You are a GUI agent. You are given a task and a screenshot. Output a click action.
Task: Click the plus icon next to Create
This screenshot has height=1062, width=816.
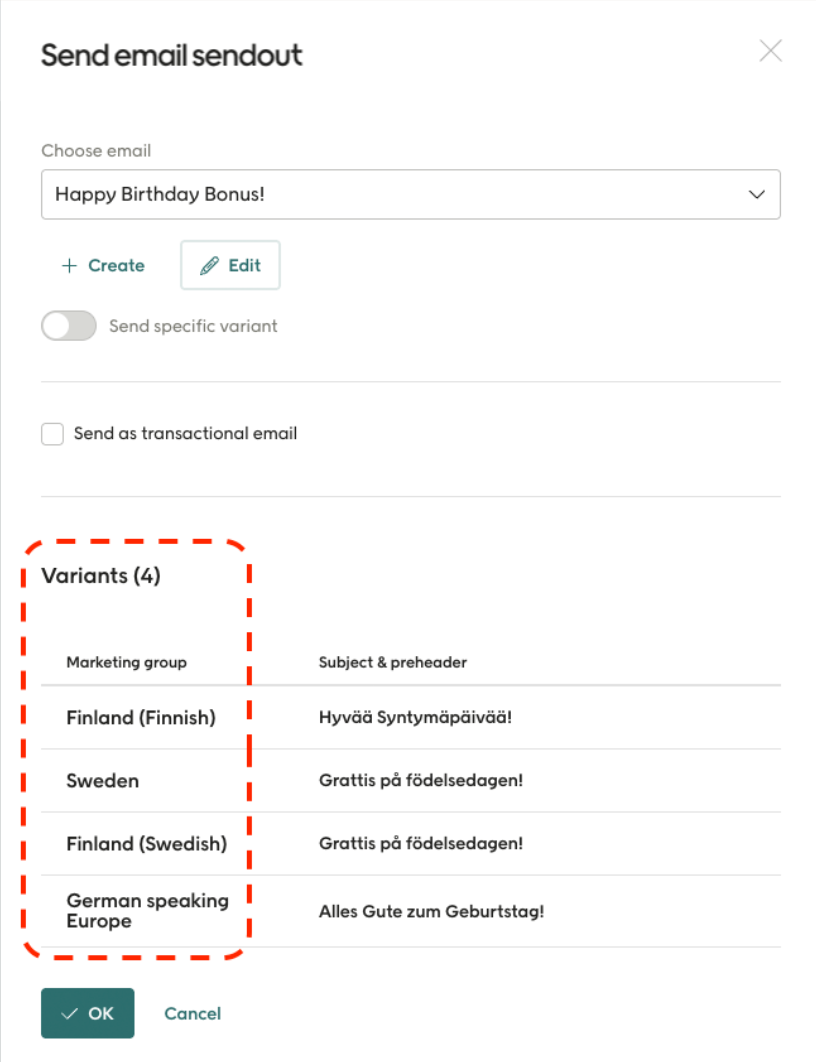[x=68, y=264]
